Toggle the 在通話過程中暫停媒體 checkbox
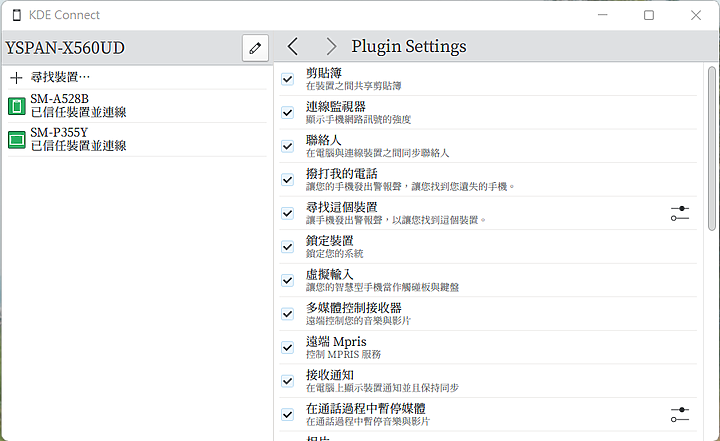The width and height of the screenshot is (720, 441). (x=287, y=414)
